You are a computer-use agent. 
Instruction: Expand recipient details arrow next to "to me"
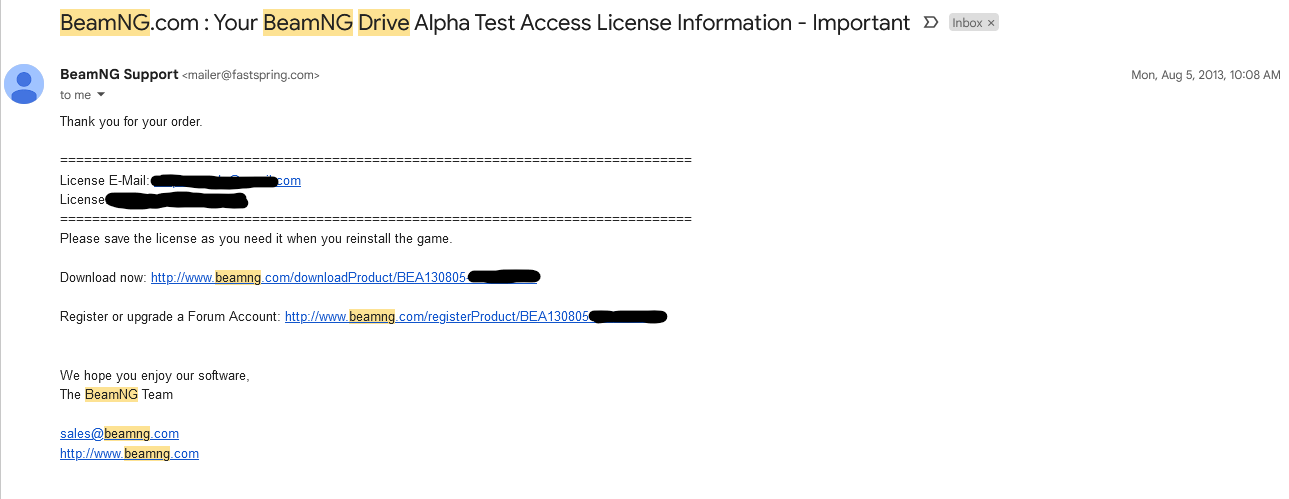[x=101, y=95]
